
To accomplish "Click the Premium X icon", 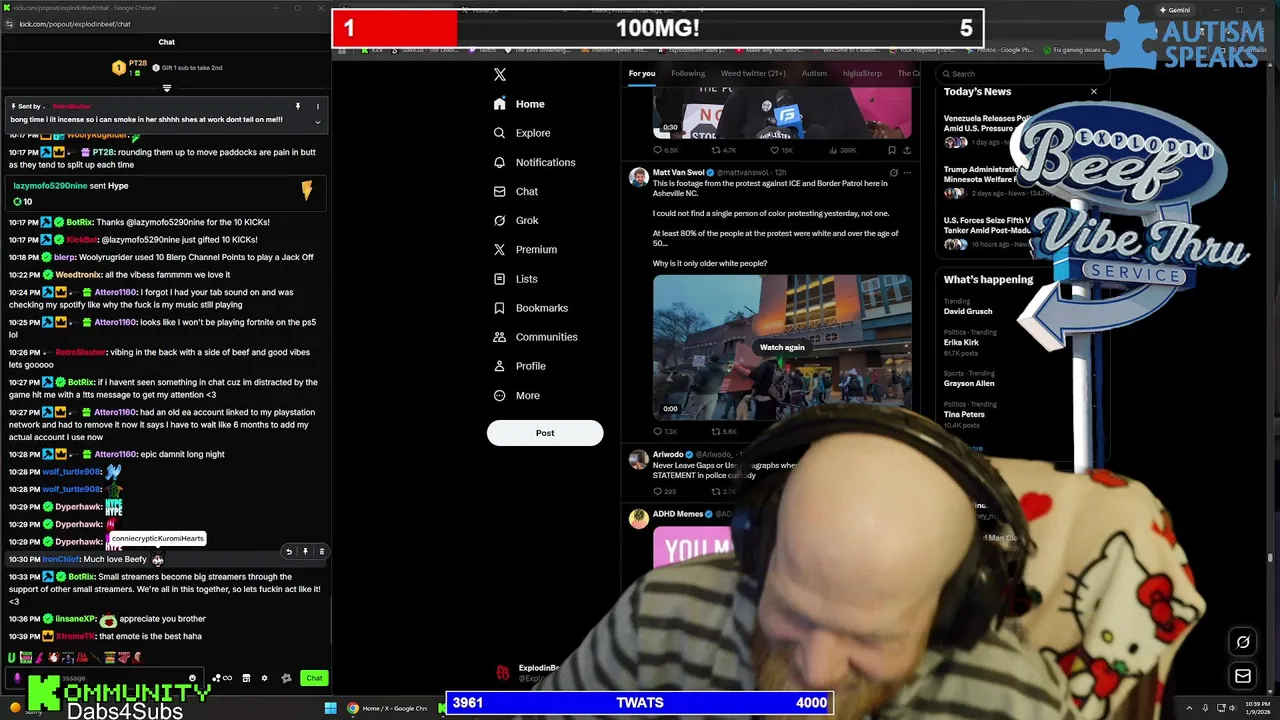I will (499, 249).
